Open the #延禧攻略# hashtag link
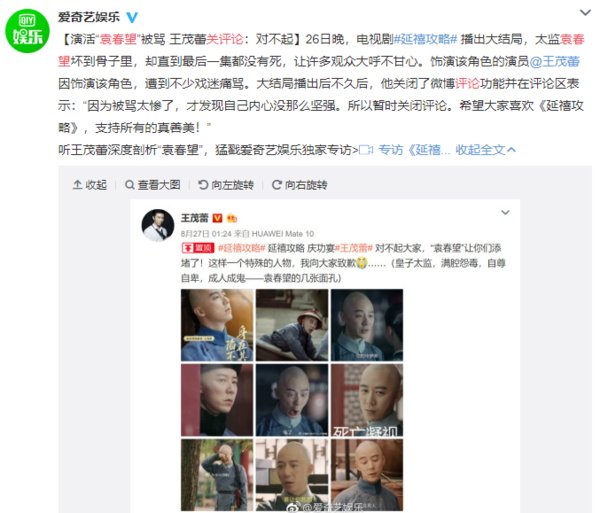 click(426, 39)
